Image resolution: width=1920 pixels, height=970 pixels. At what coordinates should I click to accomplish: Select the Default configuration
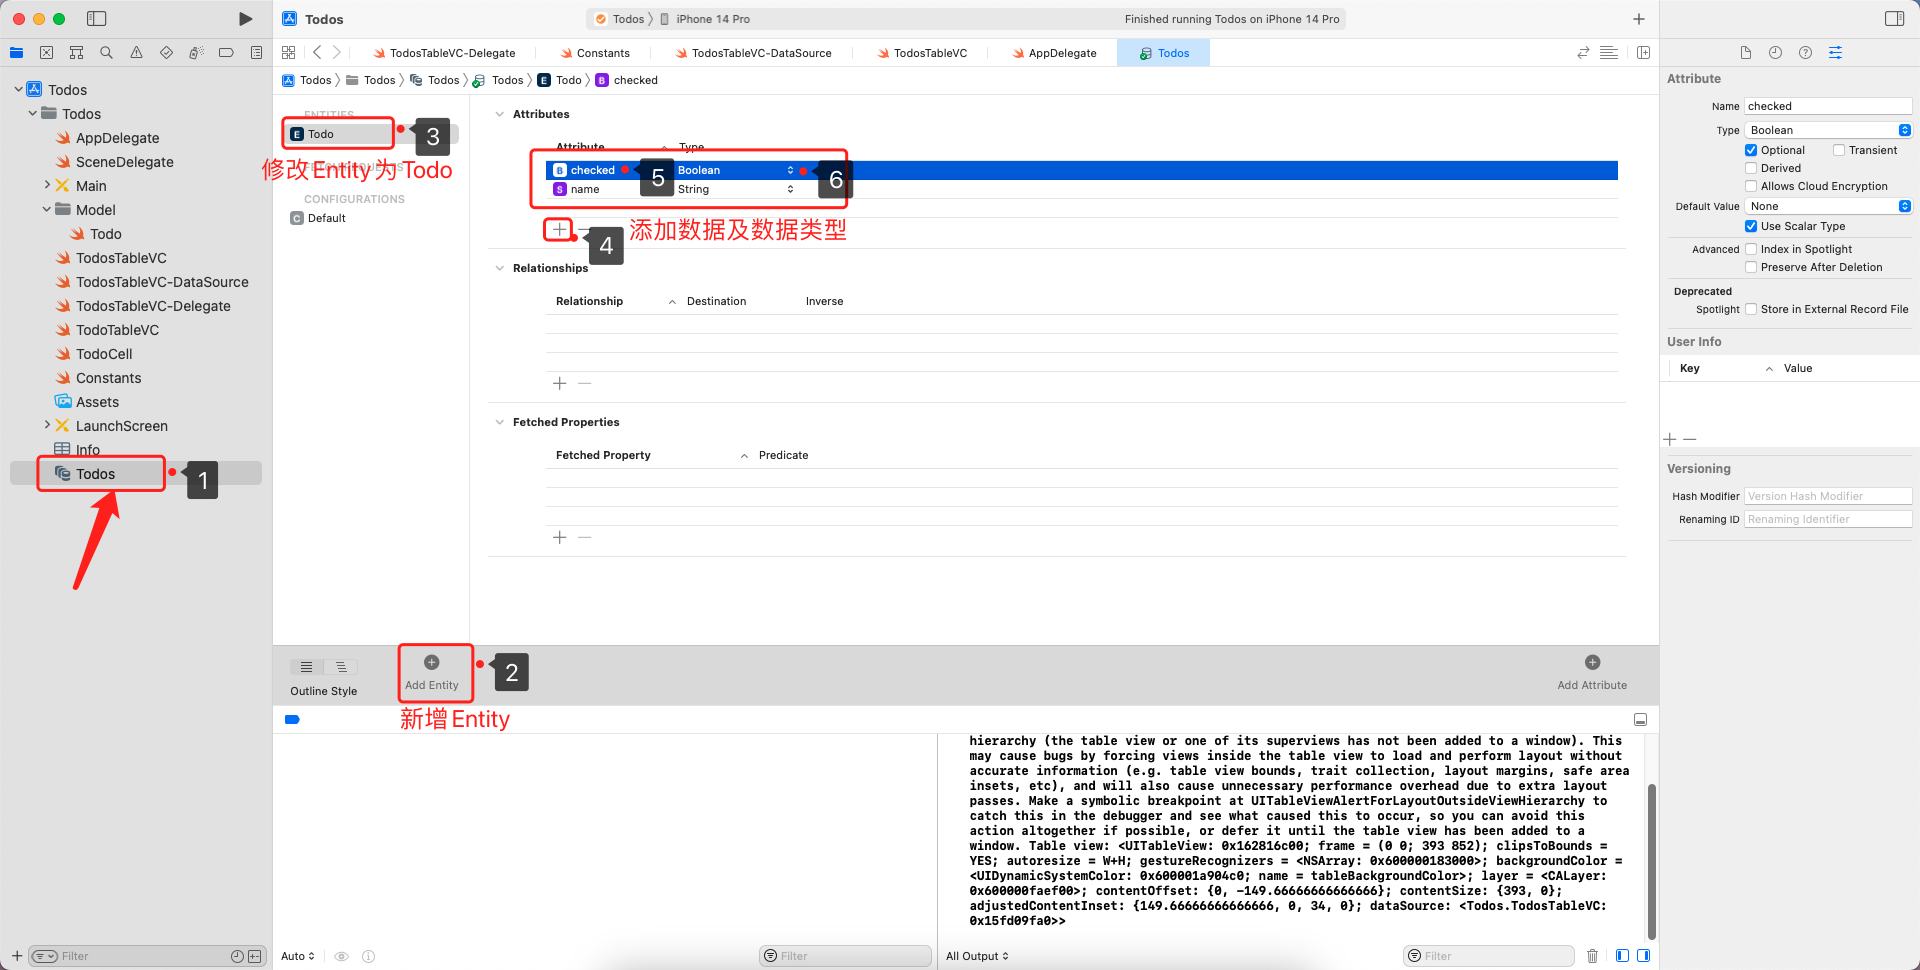click(318, 218)
